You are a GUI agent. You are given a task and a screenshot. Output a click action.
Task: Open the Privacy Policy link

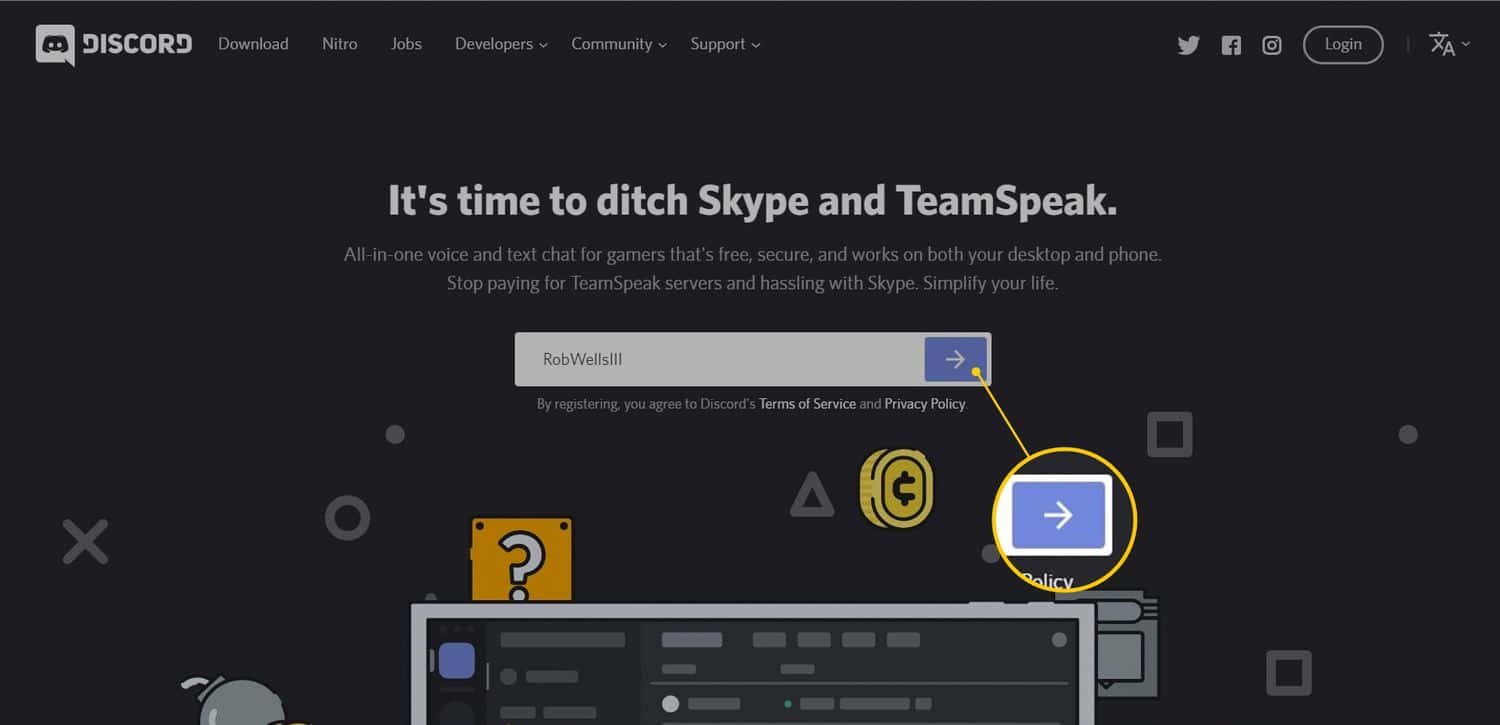pos(925,404)
